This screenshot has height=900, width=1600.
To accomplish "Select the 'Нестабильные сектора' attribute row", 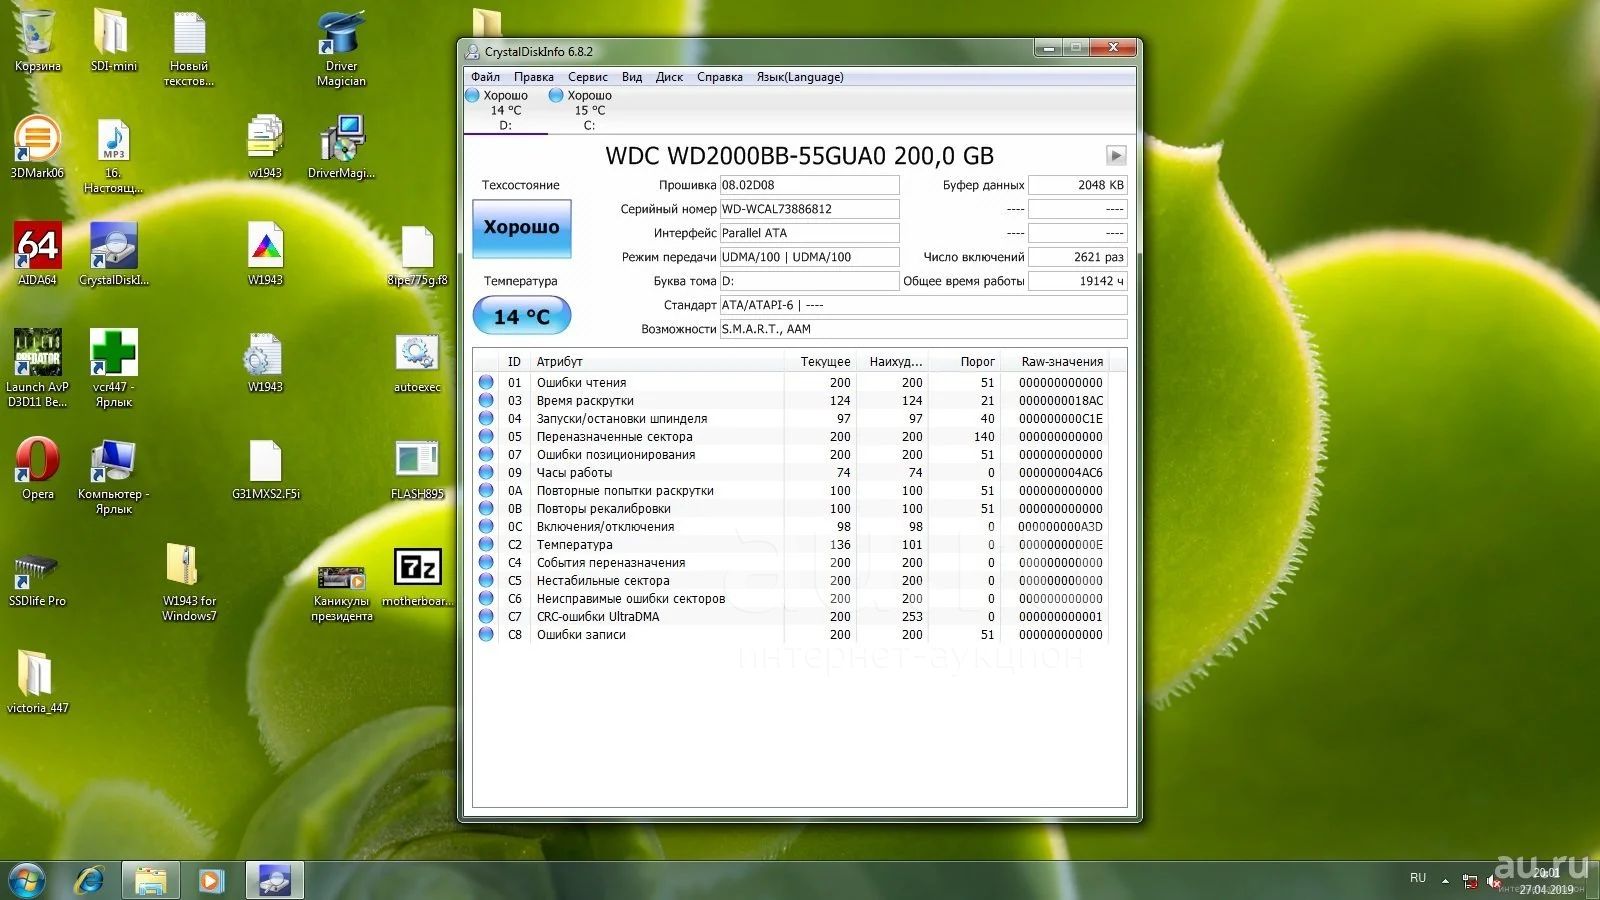I will (790, 580).
